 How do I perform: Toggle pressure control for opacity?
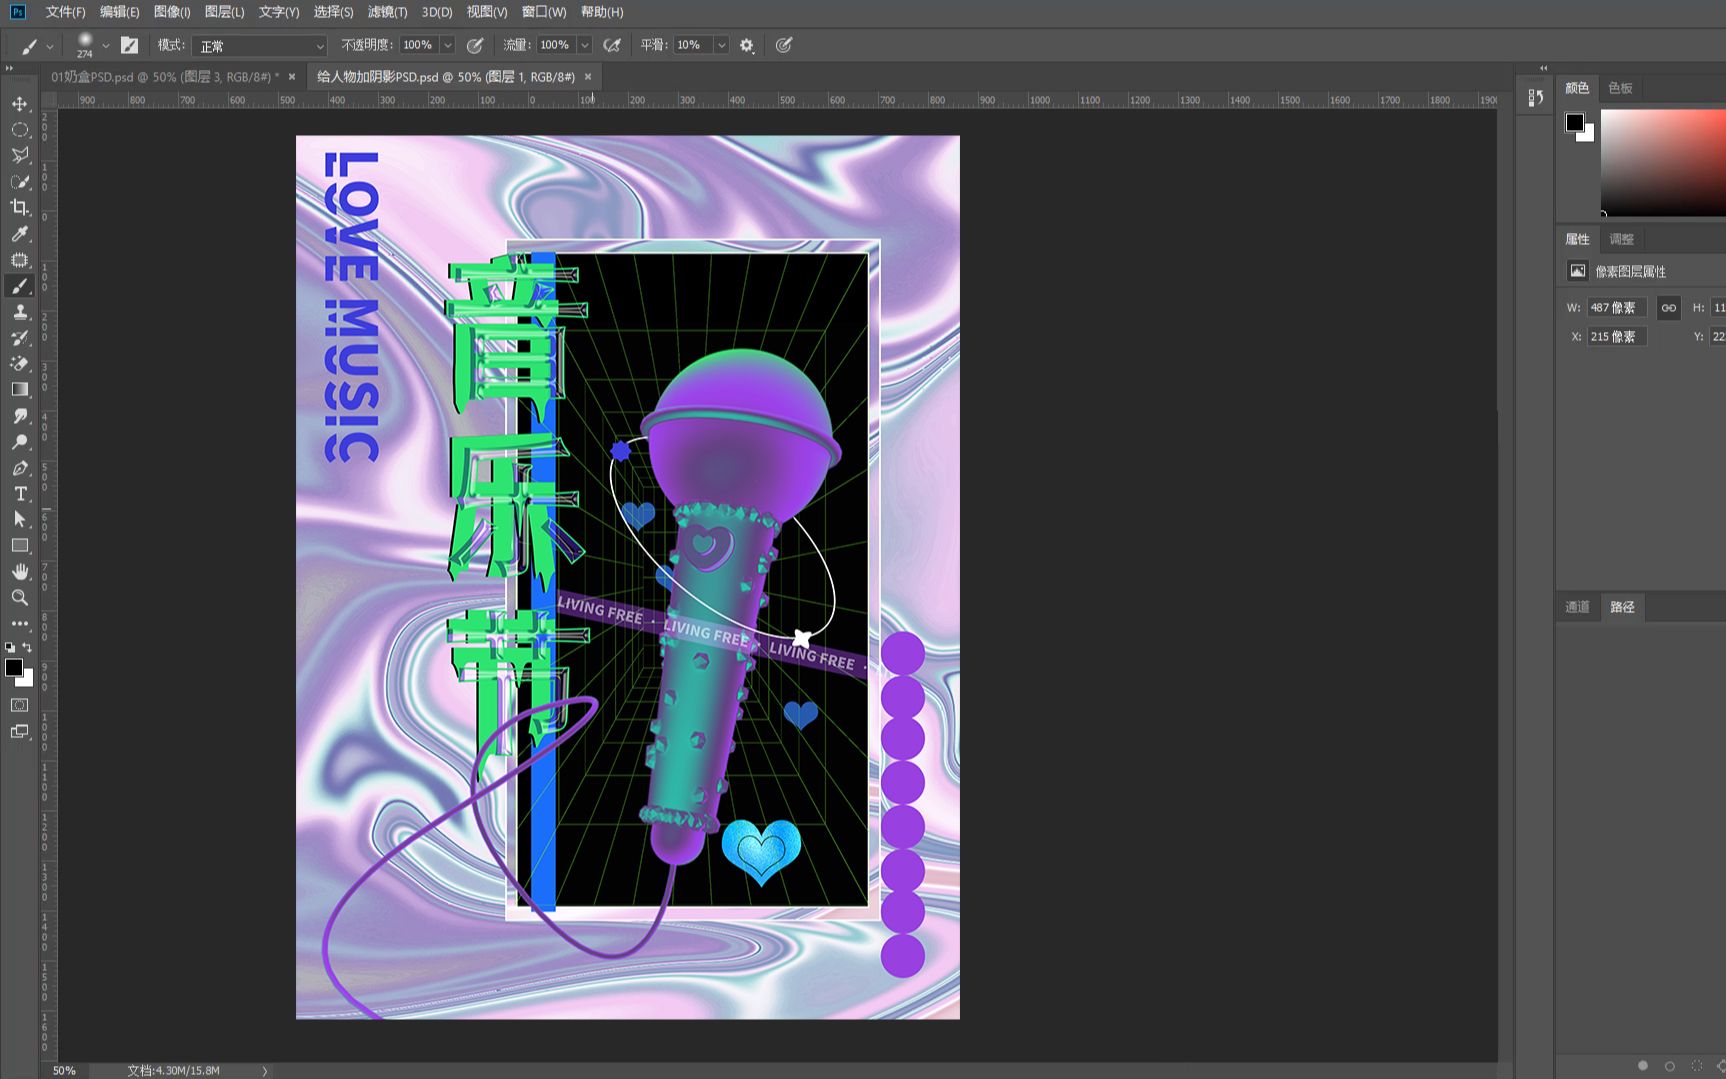tap(475, 45)
